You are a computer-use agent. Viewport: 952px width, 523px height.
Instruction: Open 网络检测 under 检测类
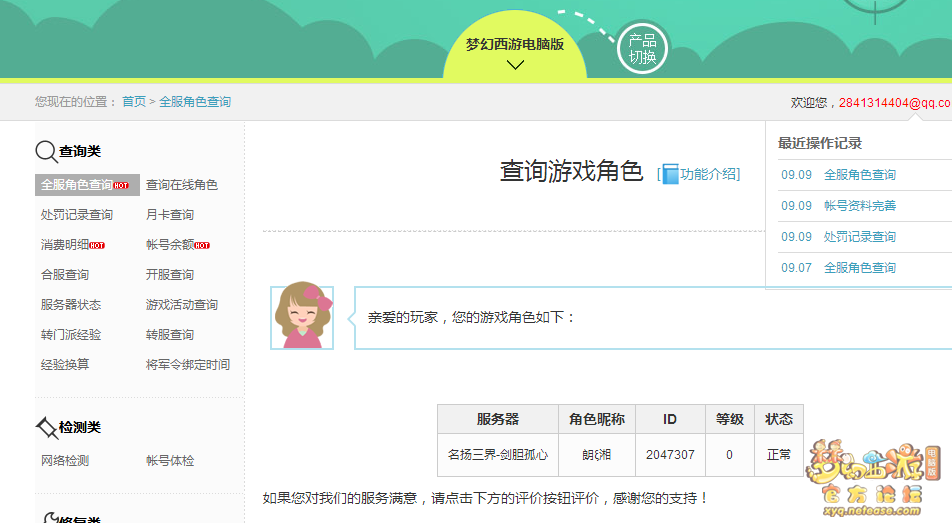[x=64, y=460]
